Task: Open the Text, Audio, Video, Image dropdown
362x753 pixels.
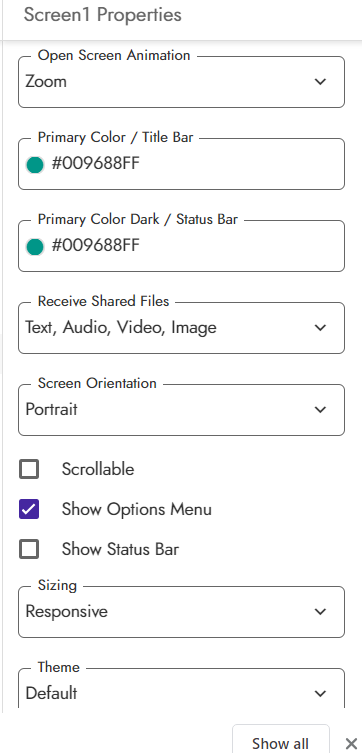Action: click(x=181, y=328)
